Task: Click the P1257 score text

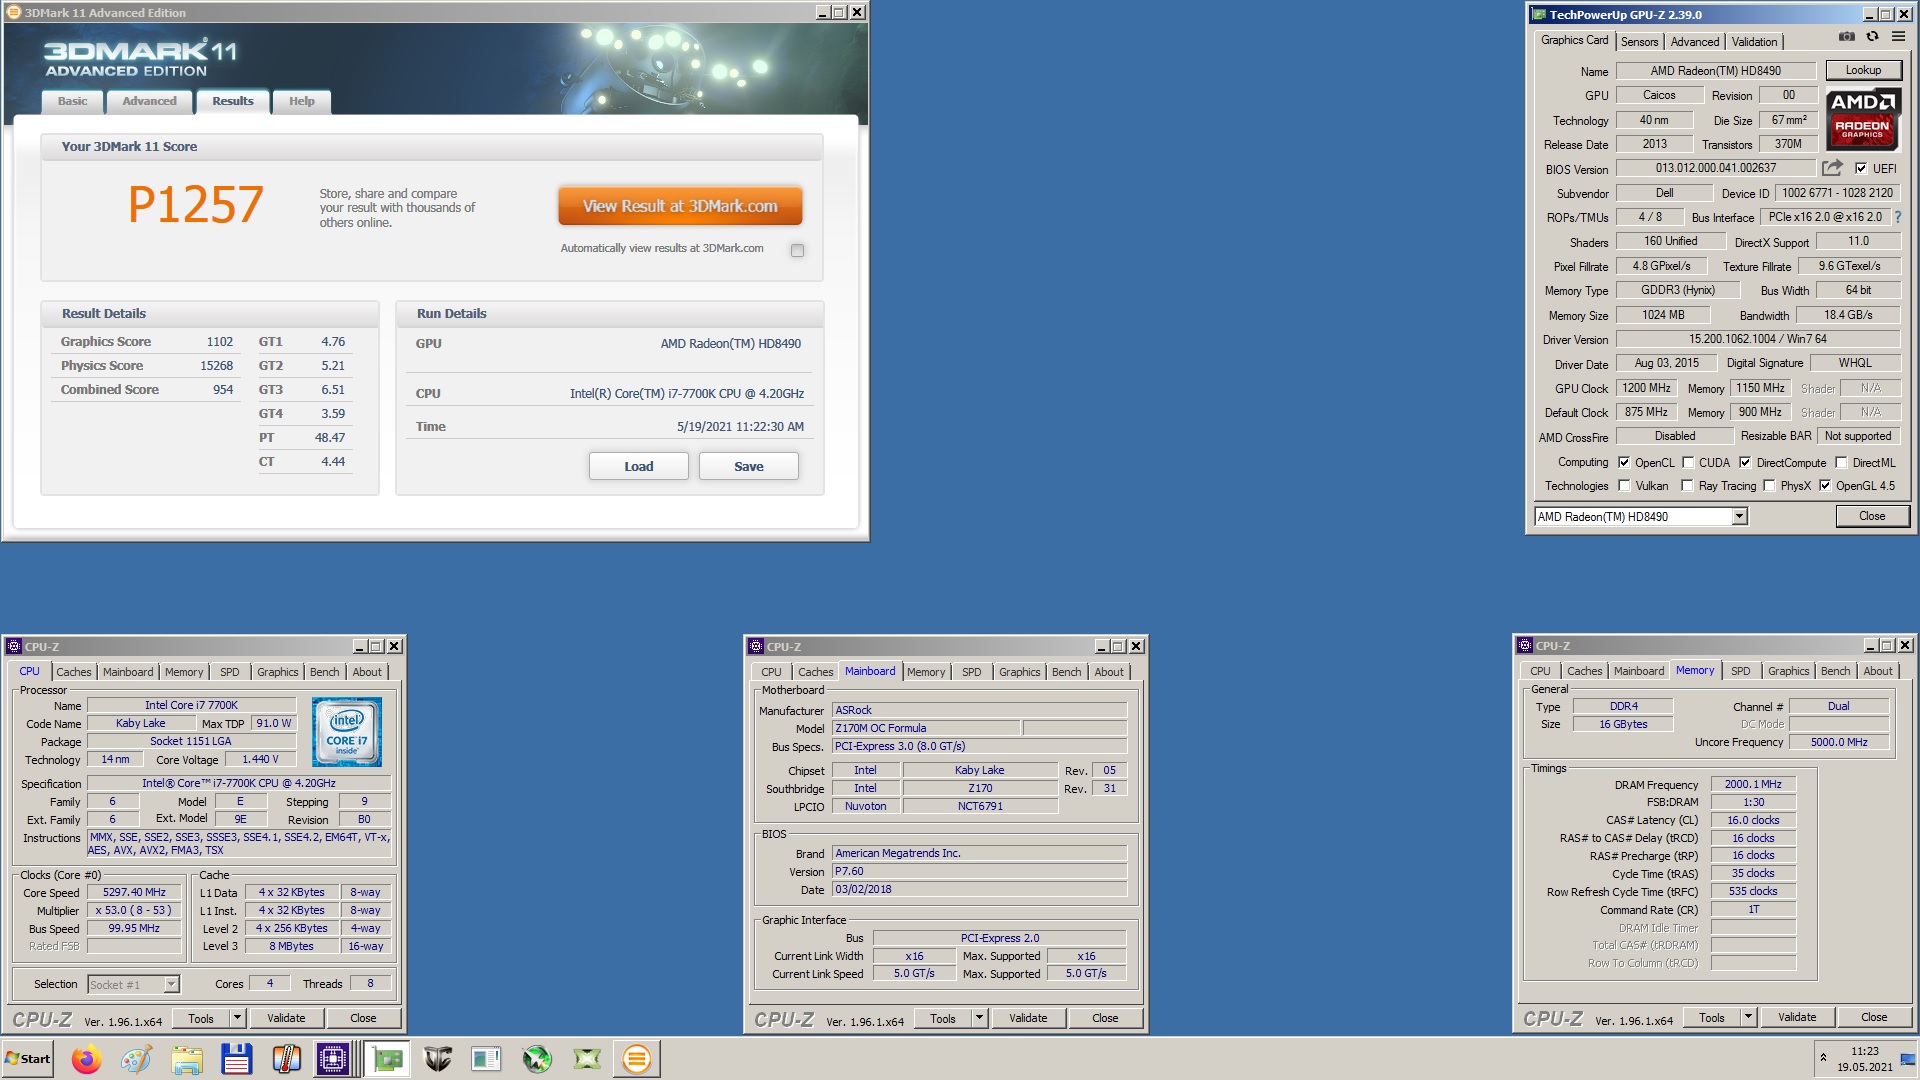Action: coord(195,205)
